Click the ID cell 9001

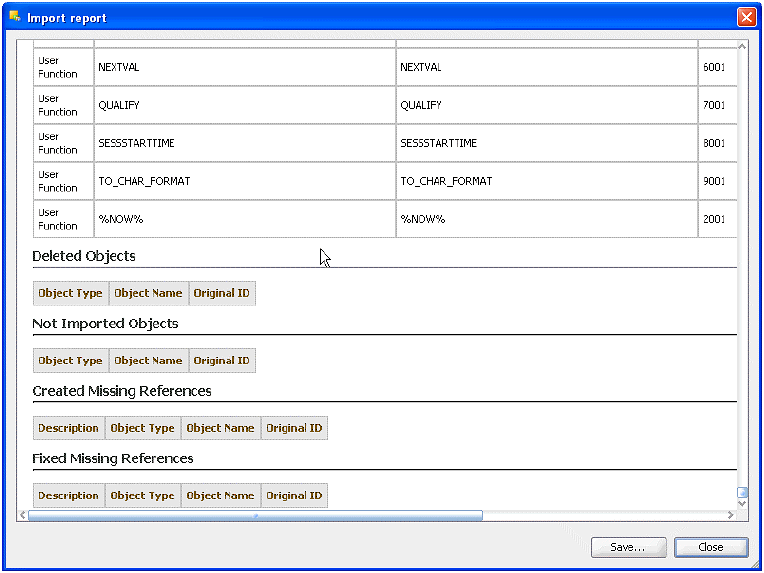717,181
